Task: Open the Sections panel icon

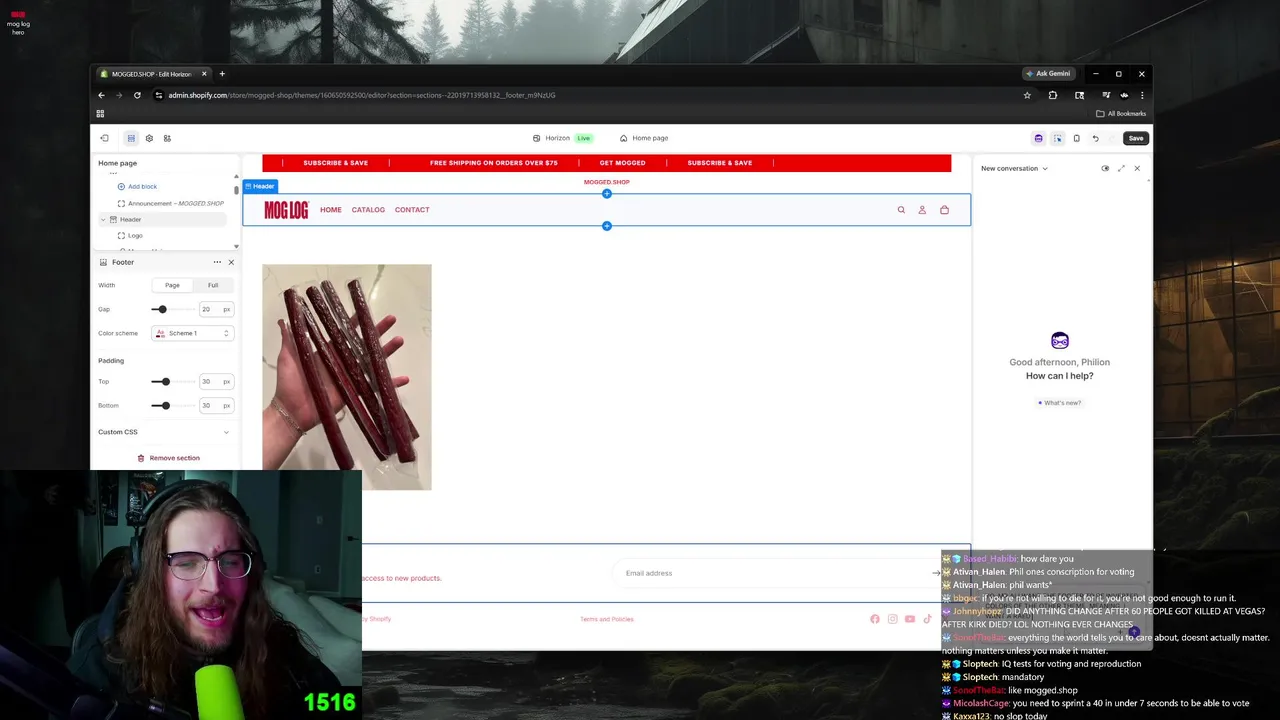Action: [131, 138]
